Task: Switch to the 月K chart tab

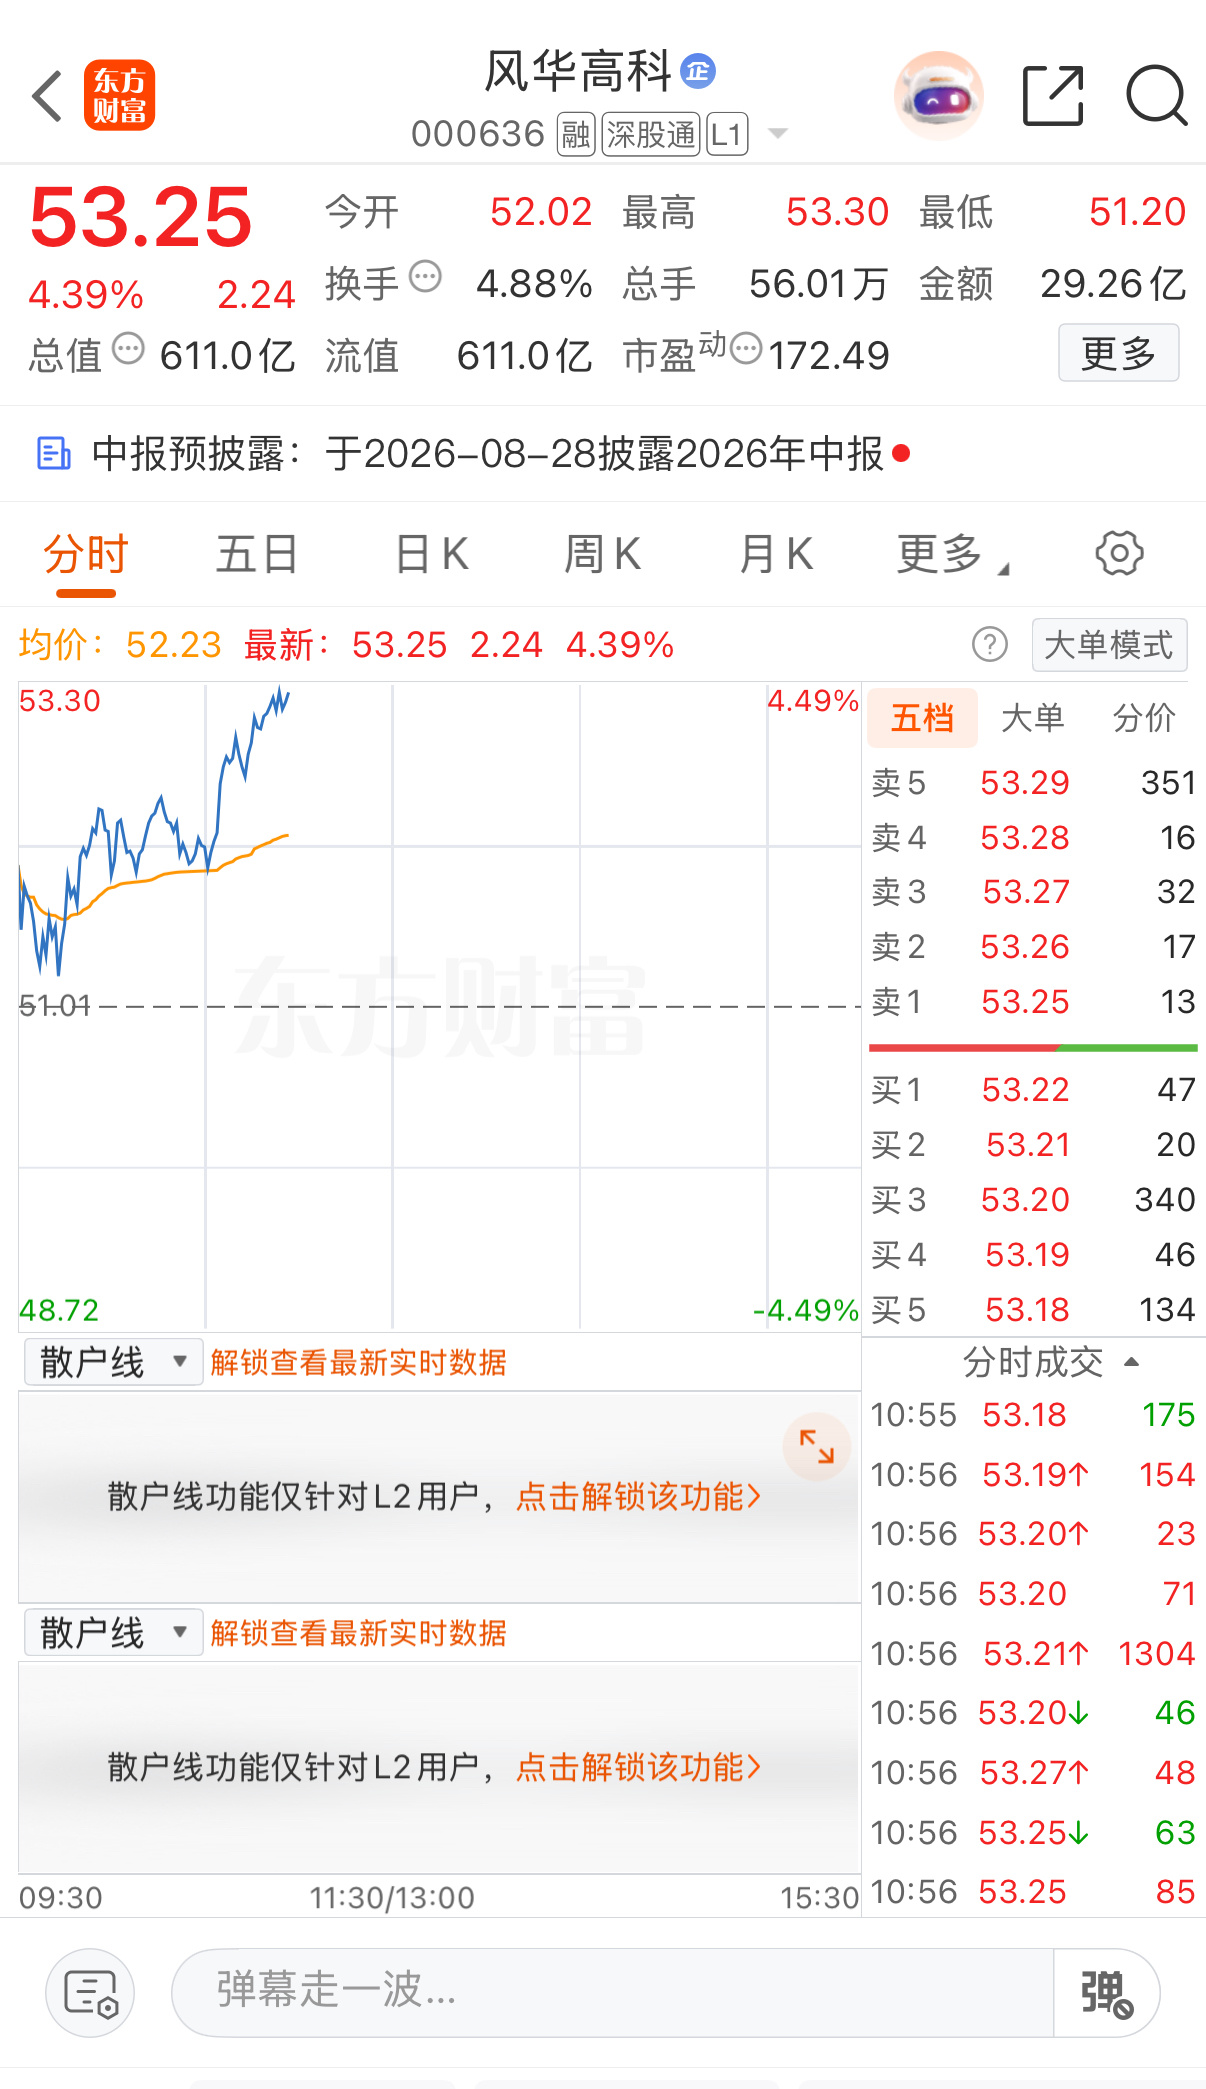Action: 776,554
